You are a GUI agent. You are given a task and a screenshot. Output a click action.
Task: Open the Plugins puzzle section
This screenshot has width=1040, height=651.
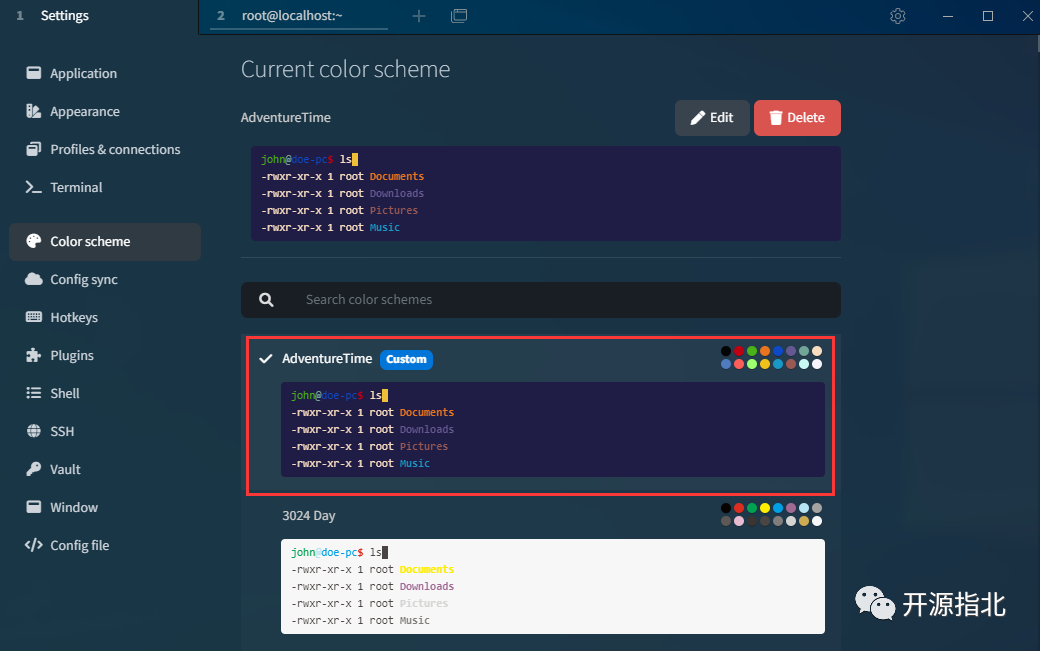point(71,355)
